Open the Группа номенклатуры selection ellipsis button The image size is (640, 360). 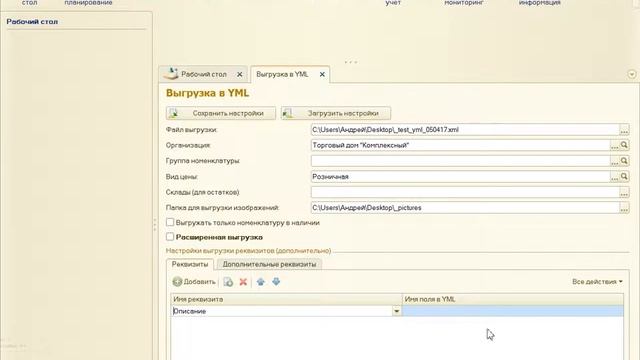click(614, 161)
